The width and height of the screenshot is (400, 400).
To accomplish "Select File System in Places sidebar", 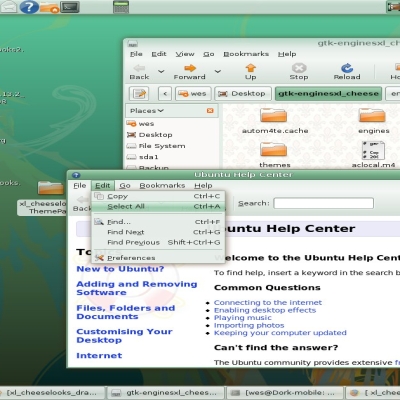I will tap(156, 146).
